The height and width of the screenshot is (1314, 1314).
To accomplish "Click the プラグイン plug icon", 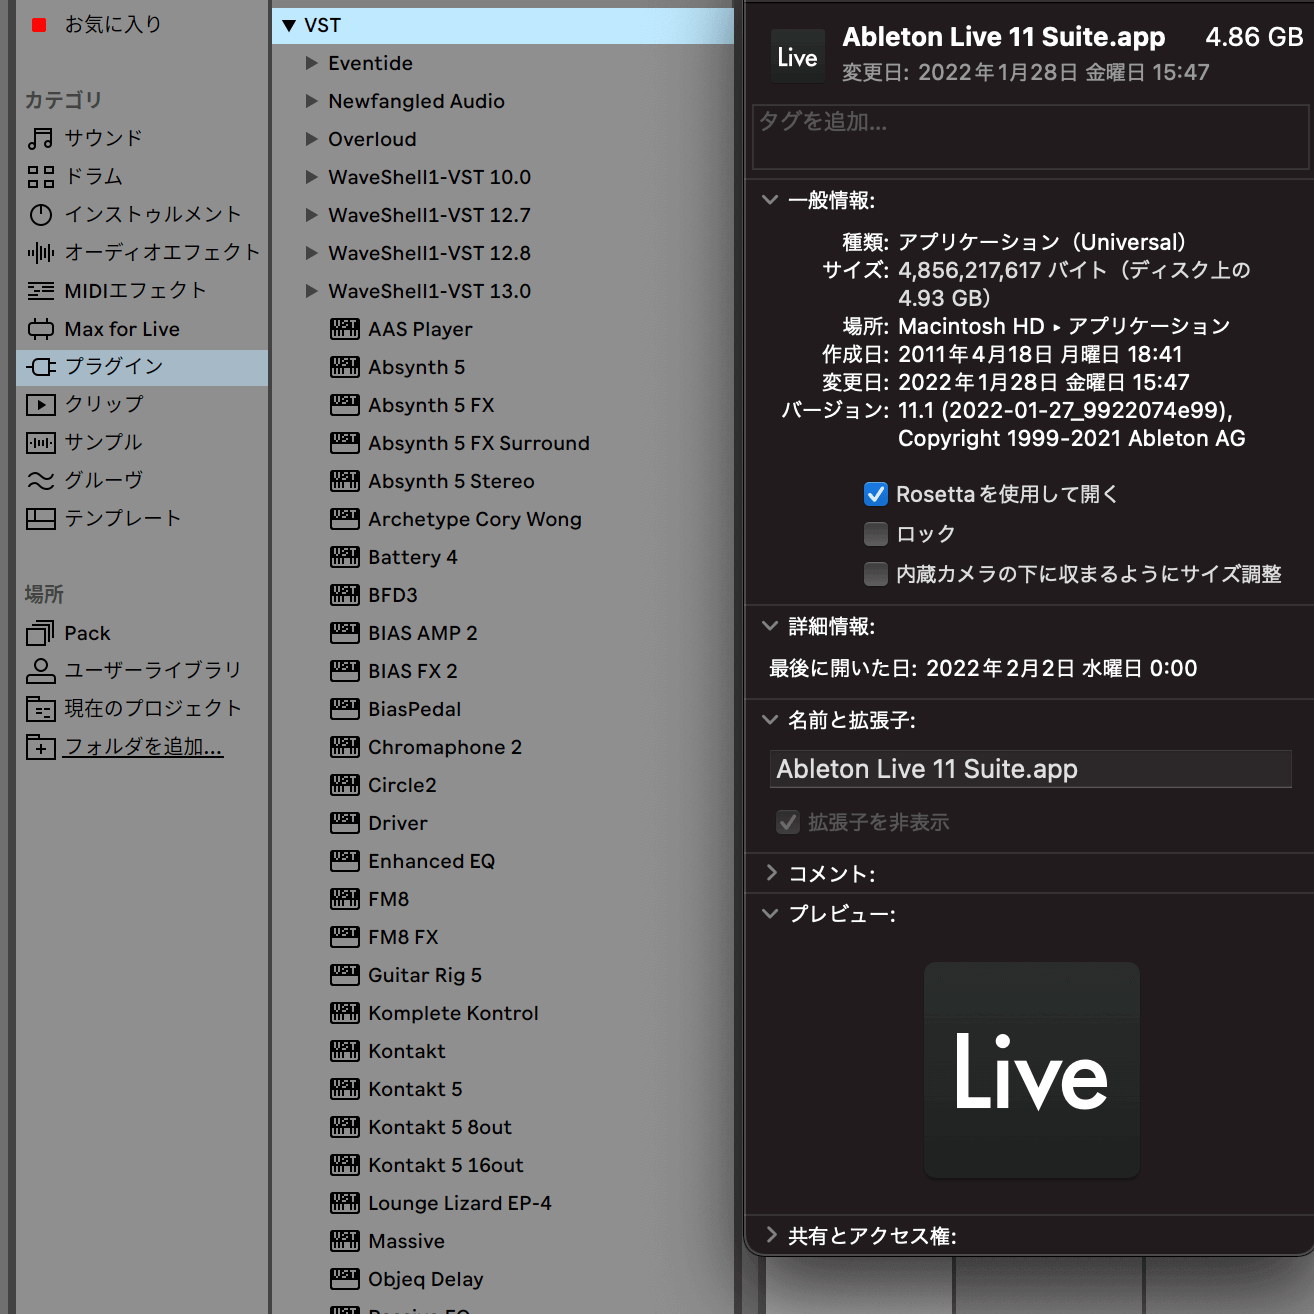I will click(x=40, y=367).
